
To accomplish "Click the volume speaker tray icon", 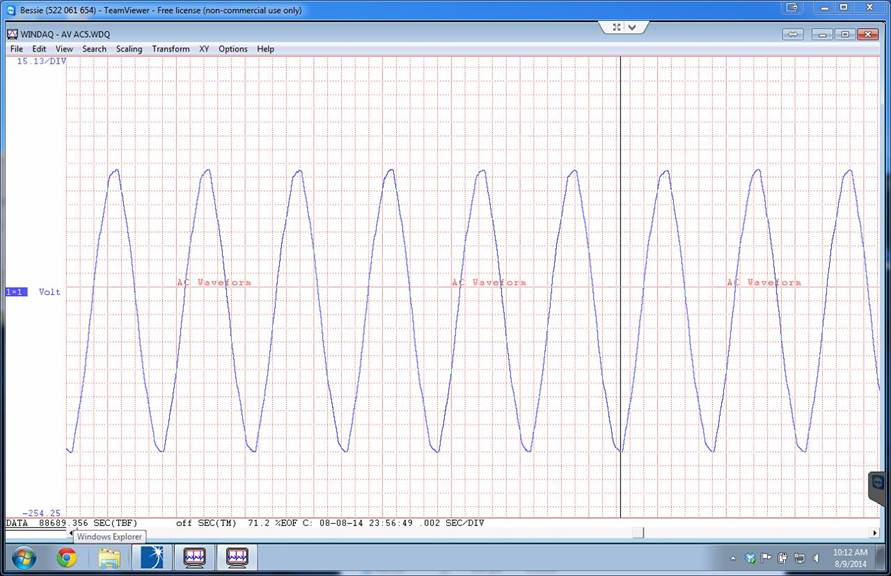I will [x=817, y=559].
